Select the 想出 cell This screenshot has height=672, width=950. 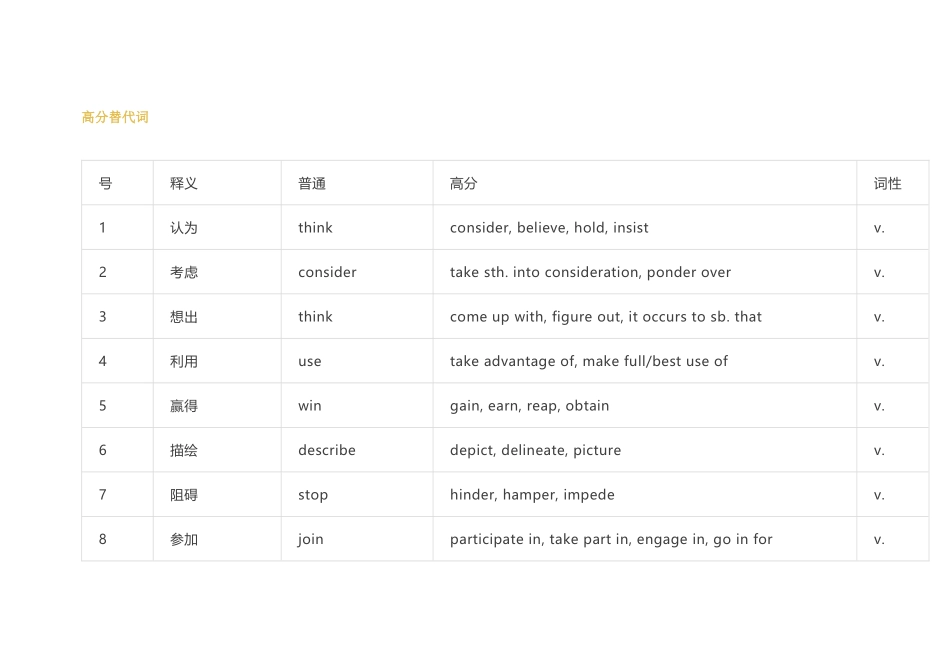(x=184, y=317)
